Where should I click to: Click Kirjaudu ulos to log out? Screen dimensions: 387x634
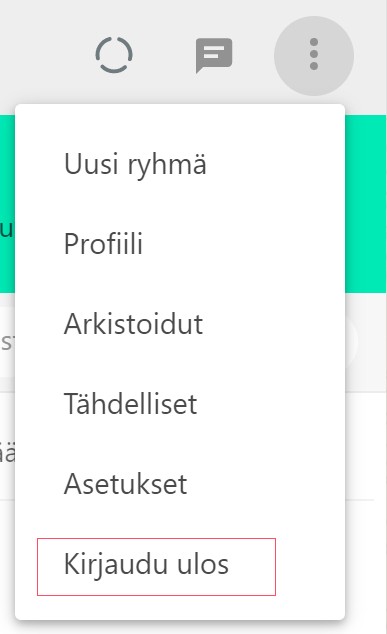point(146,564)
